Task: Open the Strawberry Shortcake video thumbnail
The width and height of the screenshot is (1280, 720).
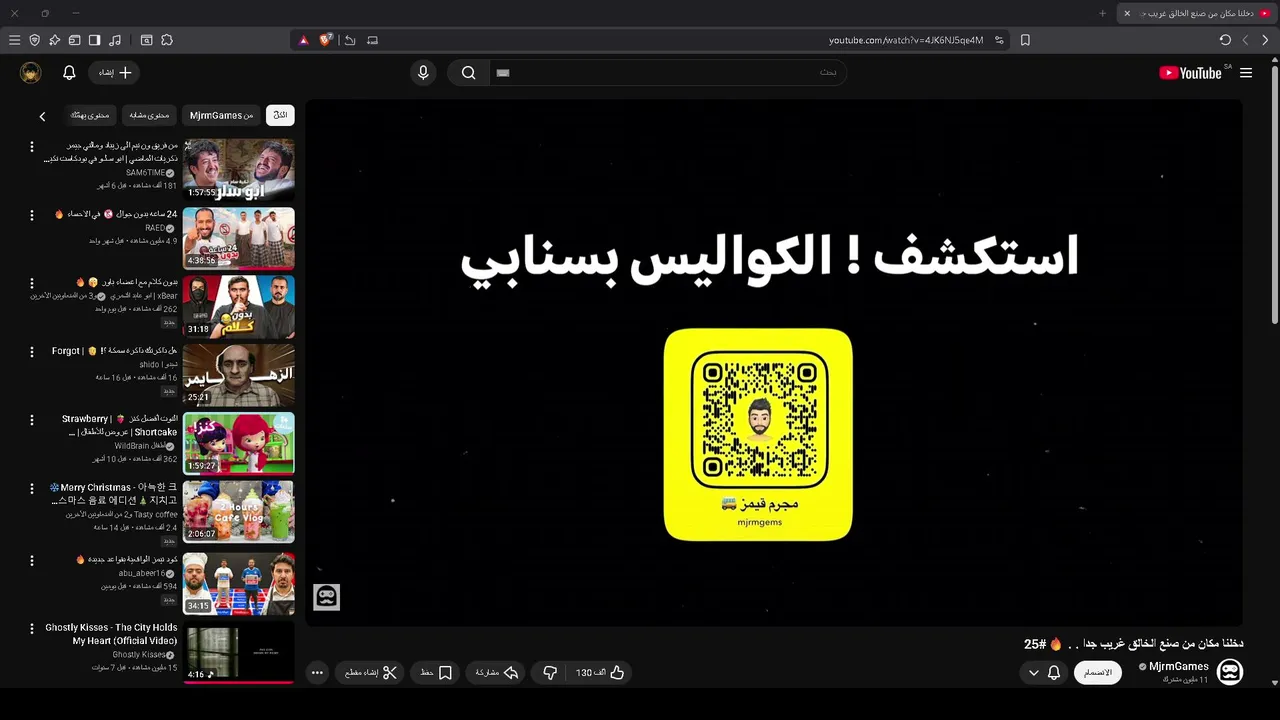Action: tap(239, 443)
